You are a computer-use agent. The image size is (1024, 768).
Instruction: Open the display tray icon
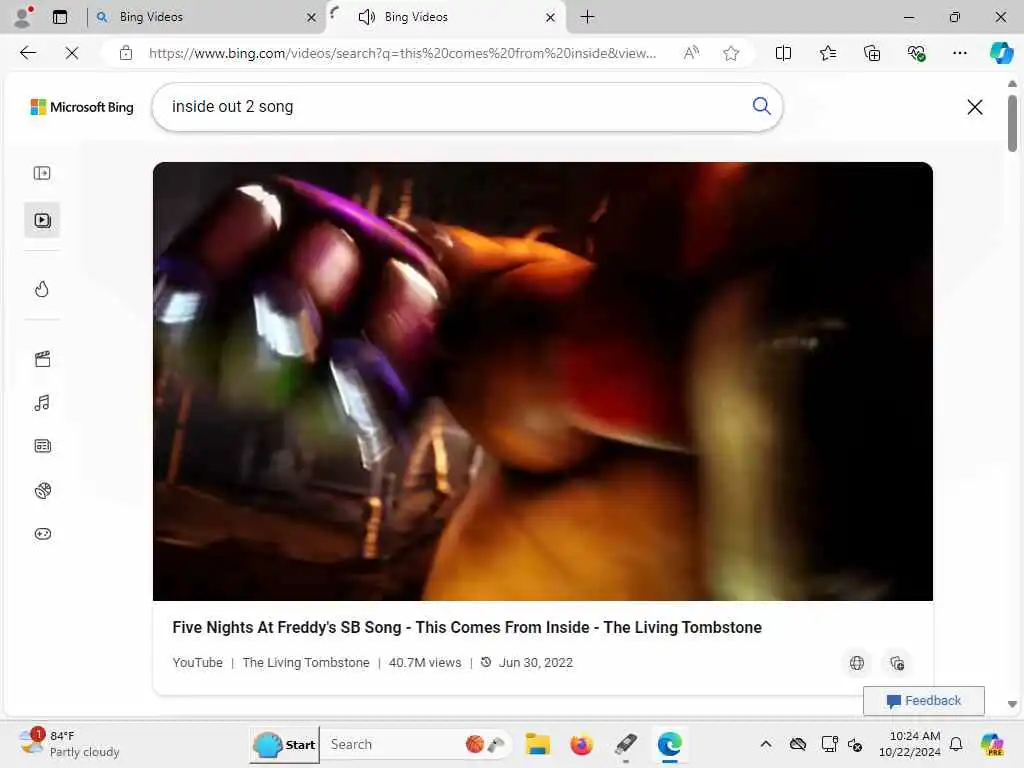(829, 744)
